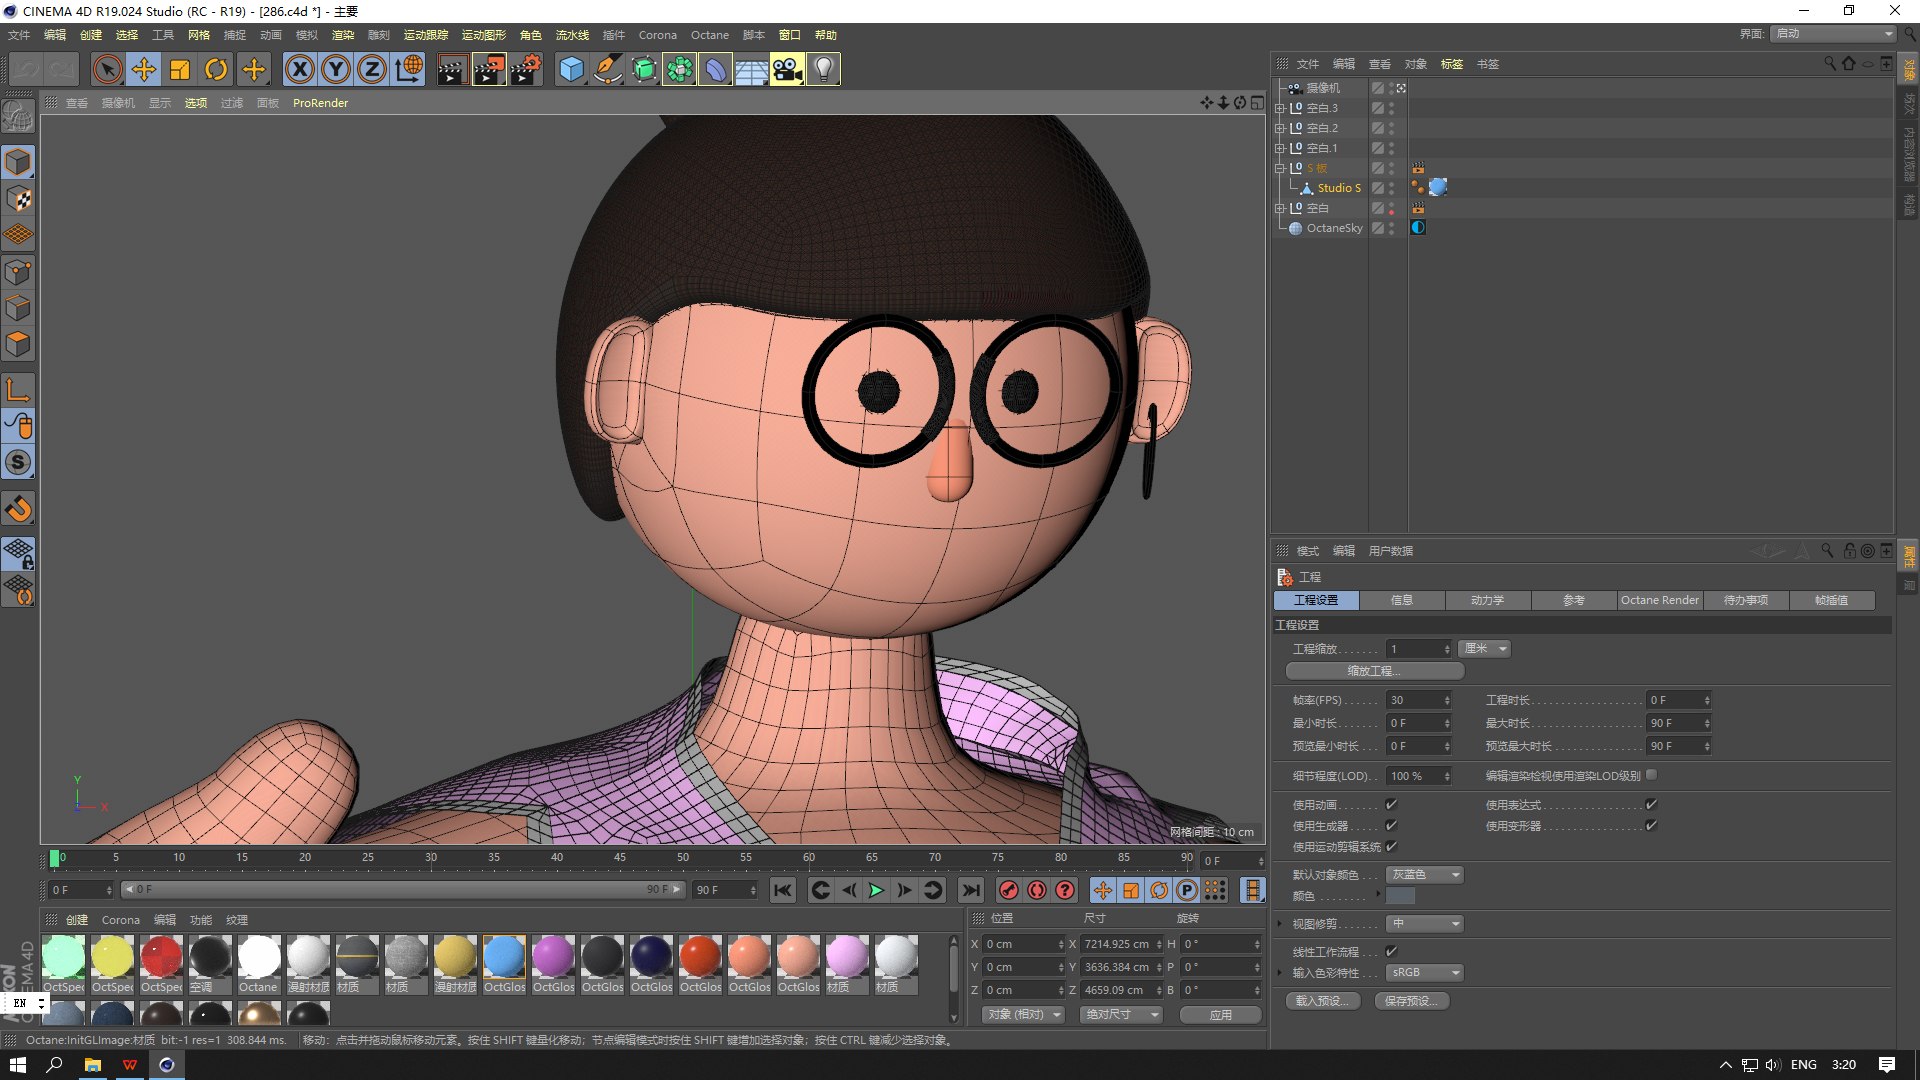Open the 界面 layout dropdown
Image resolution: width=1920 pixels, height=1080 pixels.
[x=1833, y=34]
